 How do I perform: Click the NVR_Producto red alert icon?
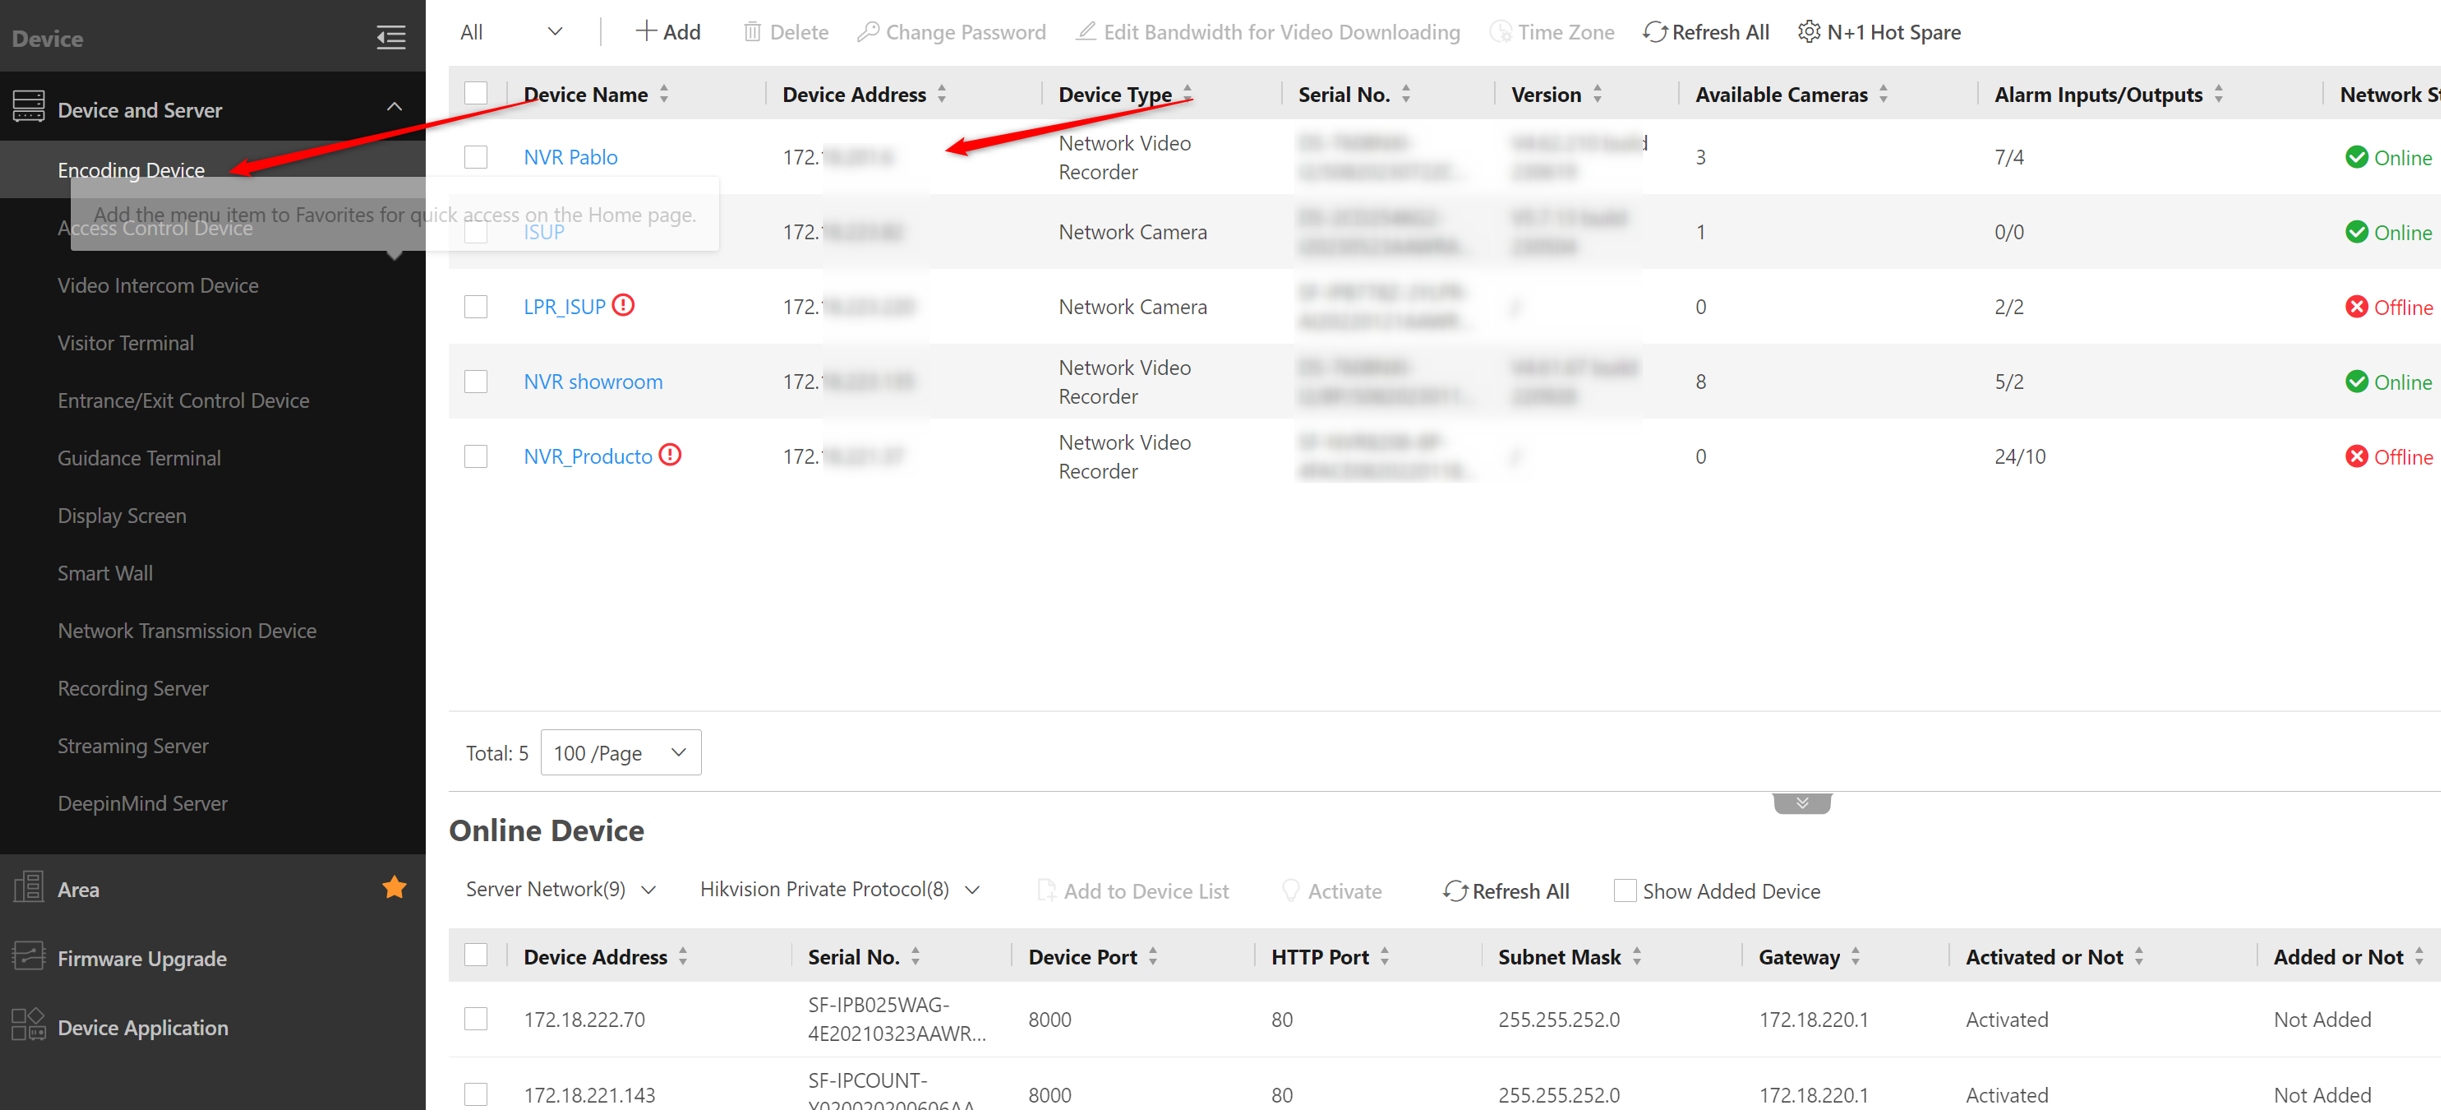coord(670,455)
